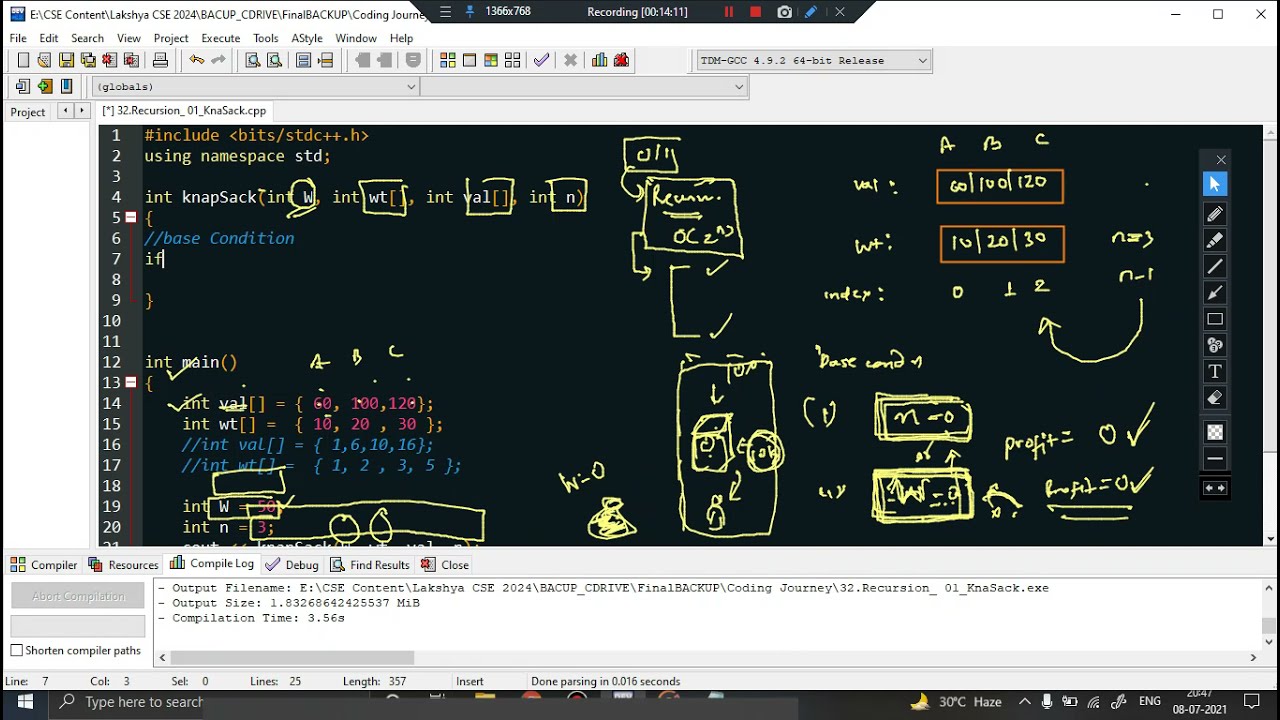Select the numbered step annotation tool

(x=1215, y=345)
